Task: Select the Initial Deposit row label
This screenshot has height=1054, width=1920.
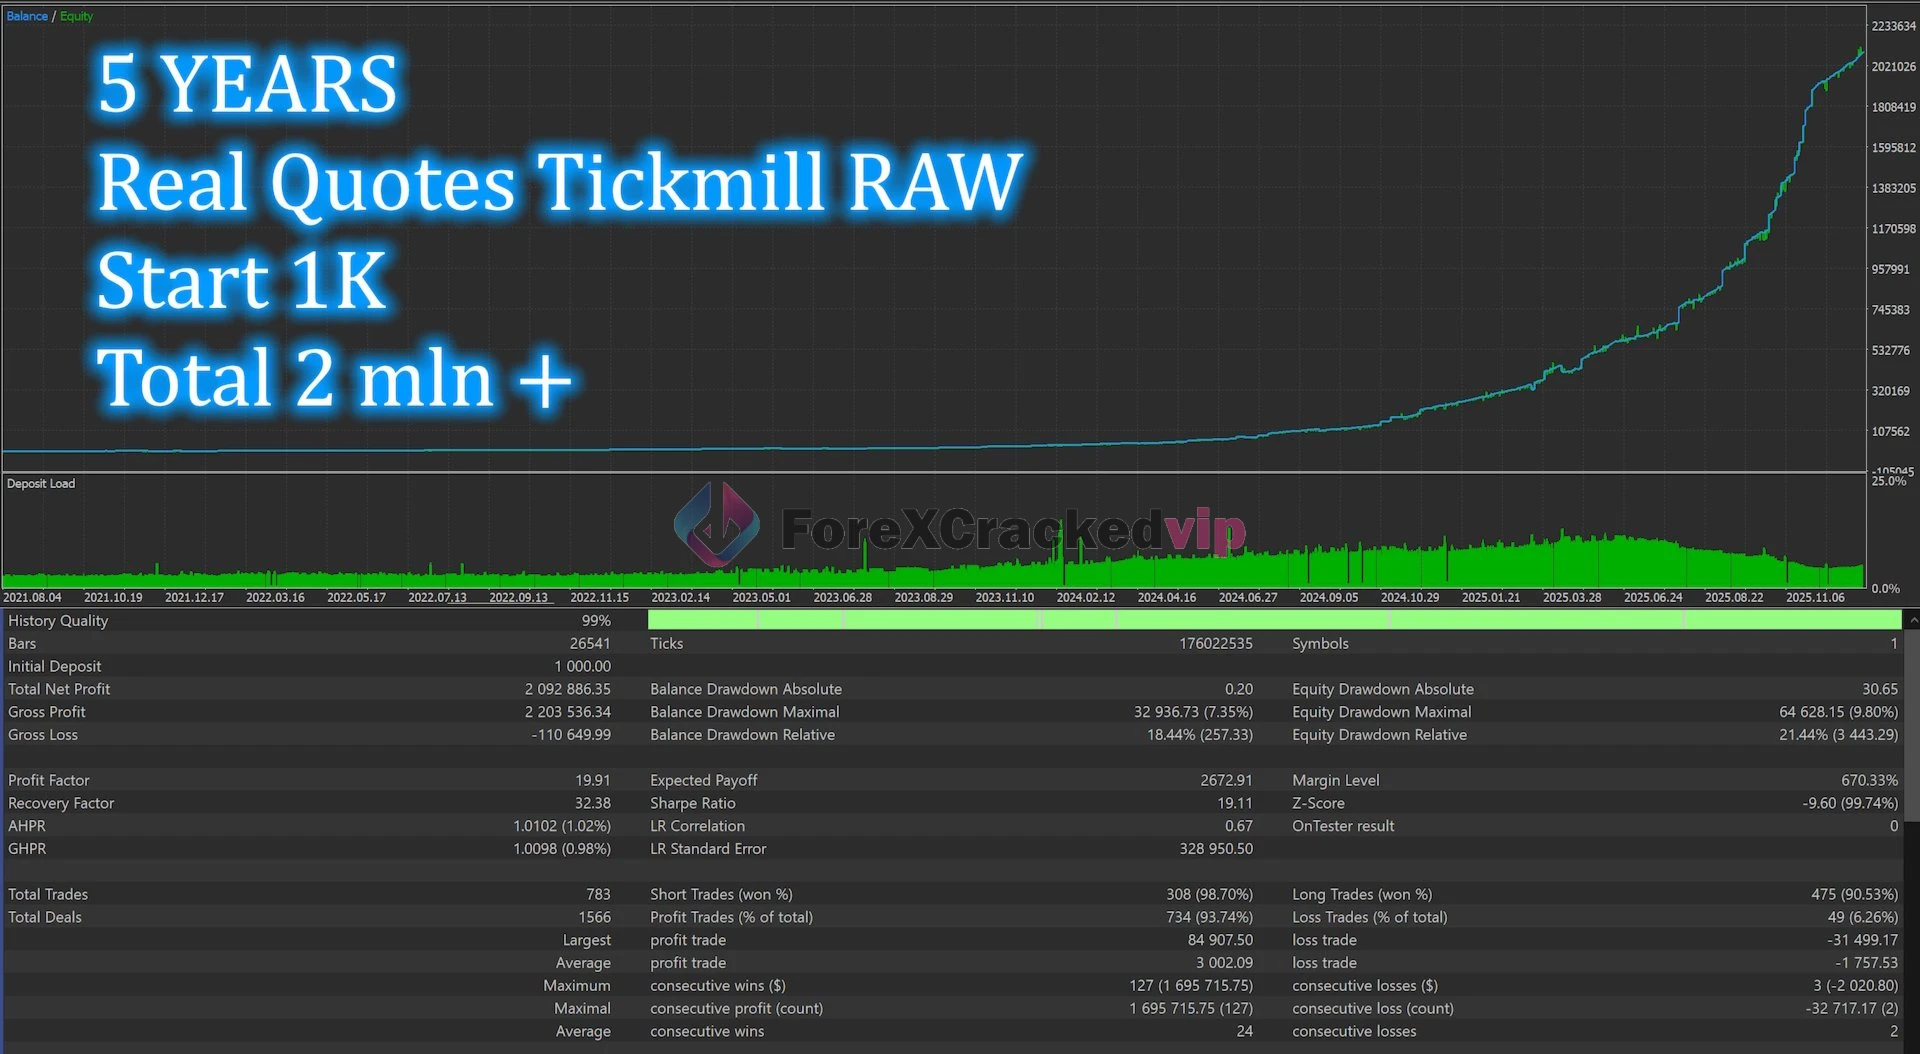Action: 55,666
